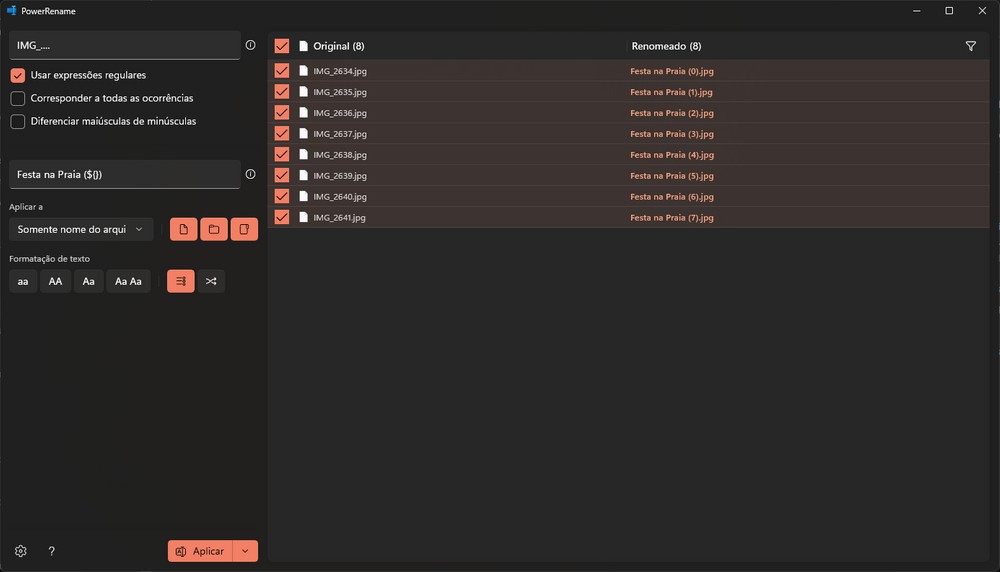Toggle the include subfolders icon button

tap(244, 230)
